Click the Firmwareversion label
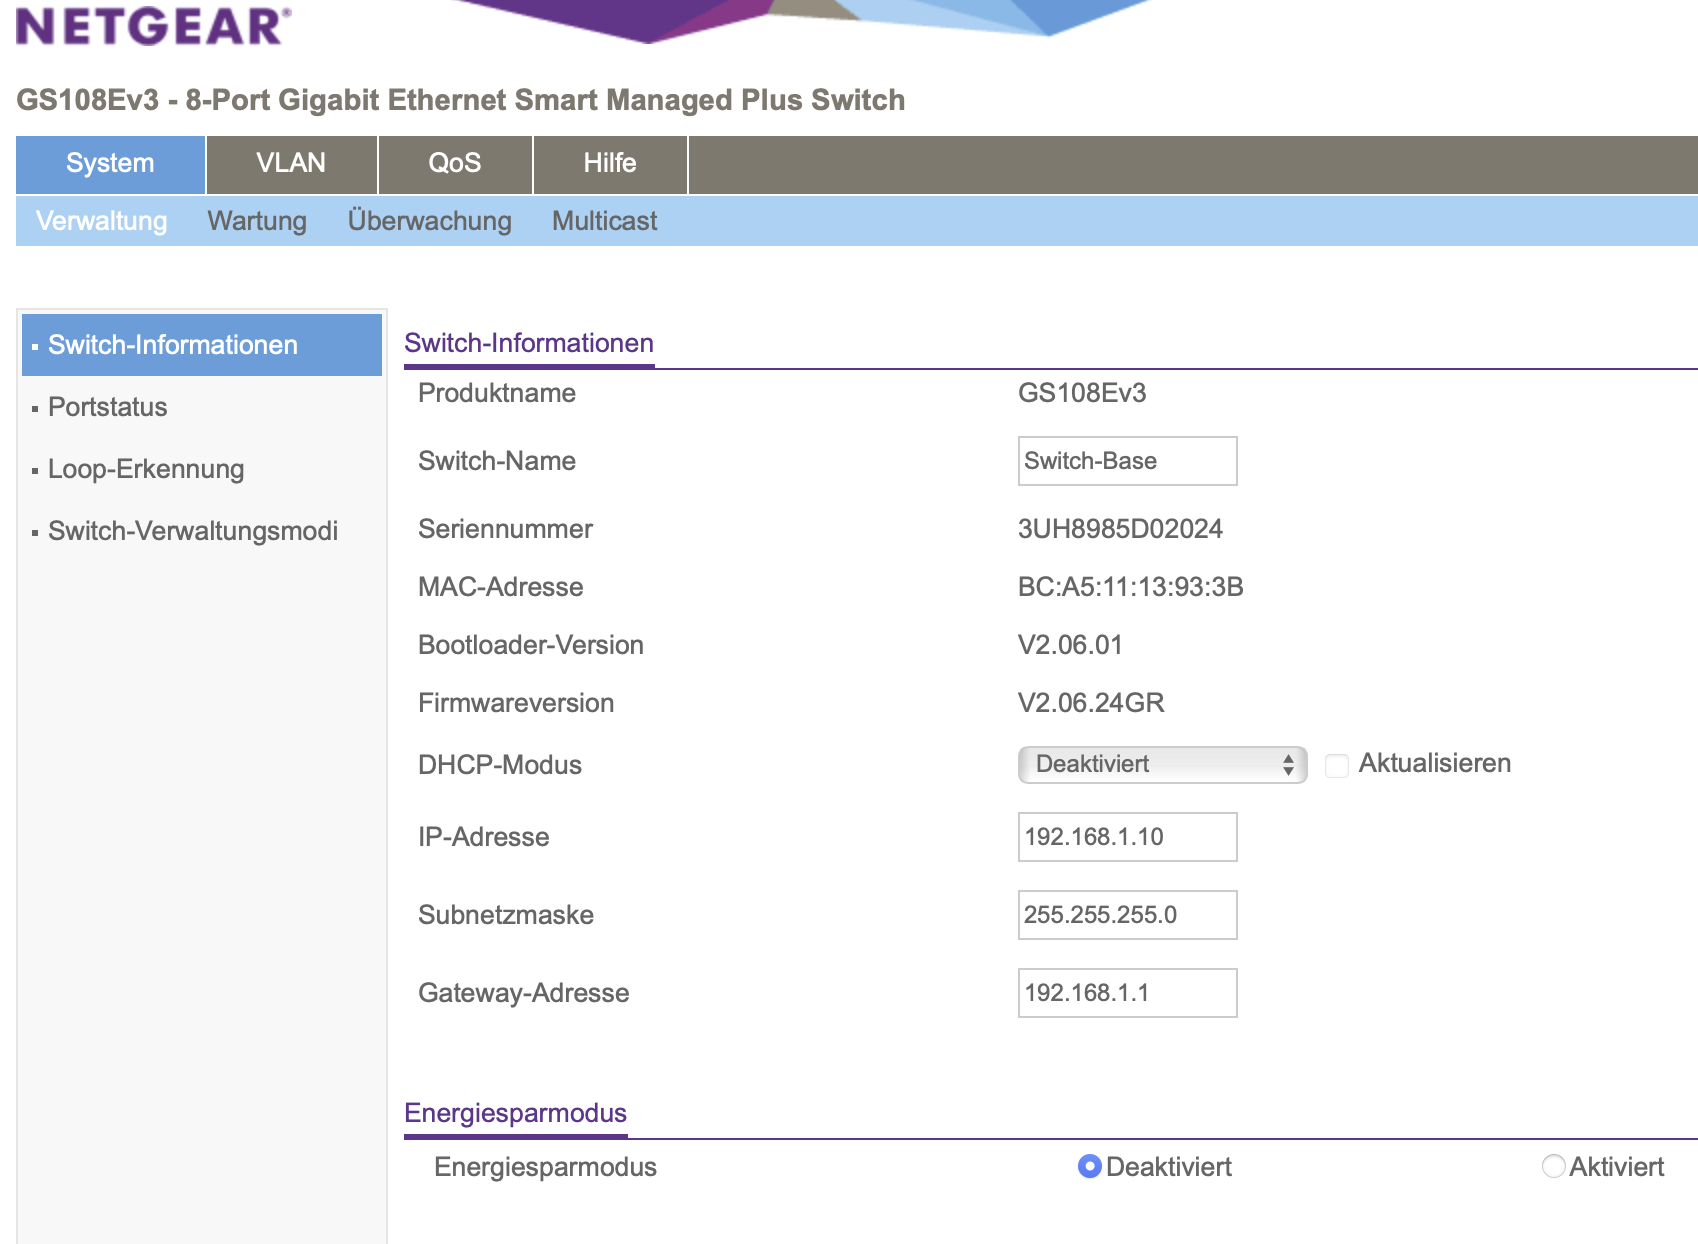The image size is (1698, 1244). pyautogui.click(x=516, y=703)
